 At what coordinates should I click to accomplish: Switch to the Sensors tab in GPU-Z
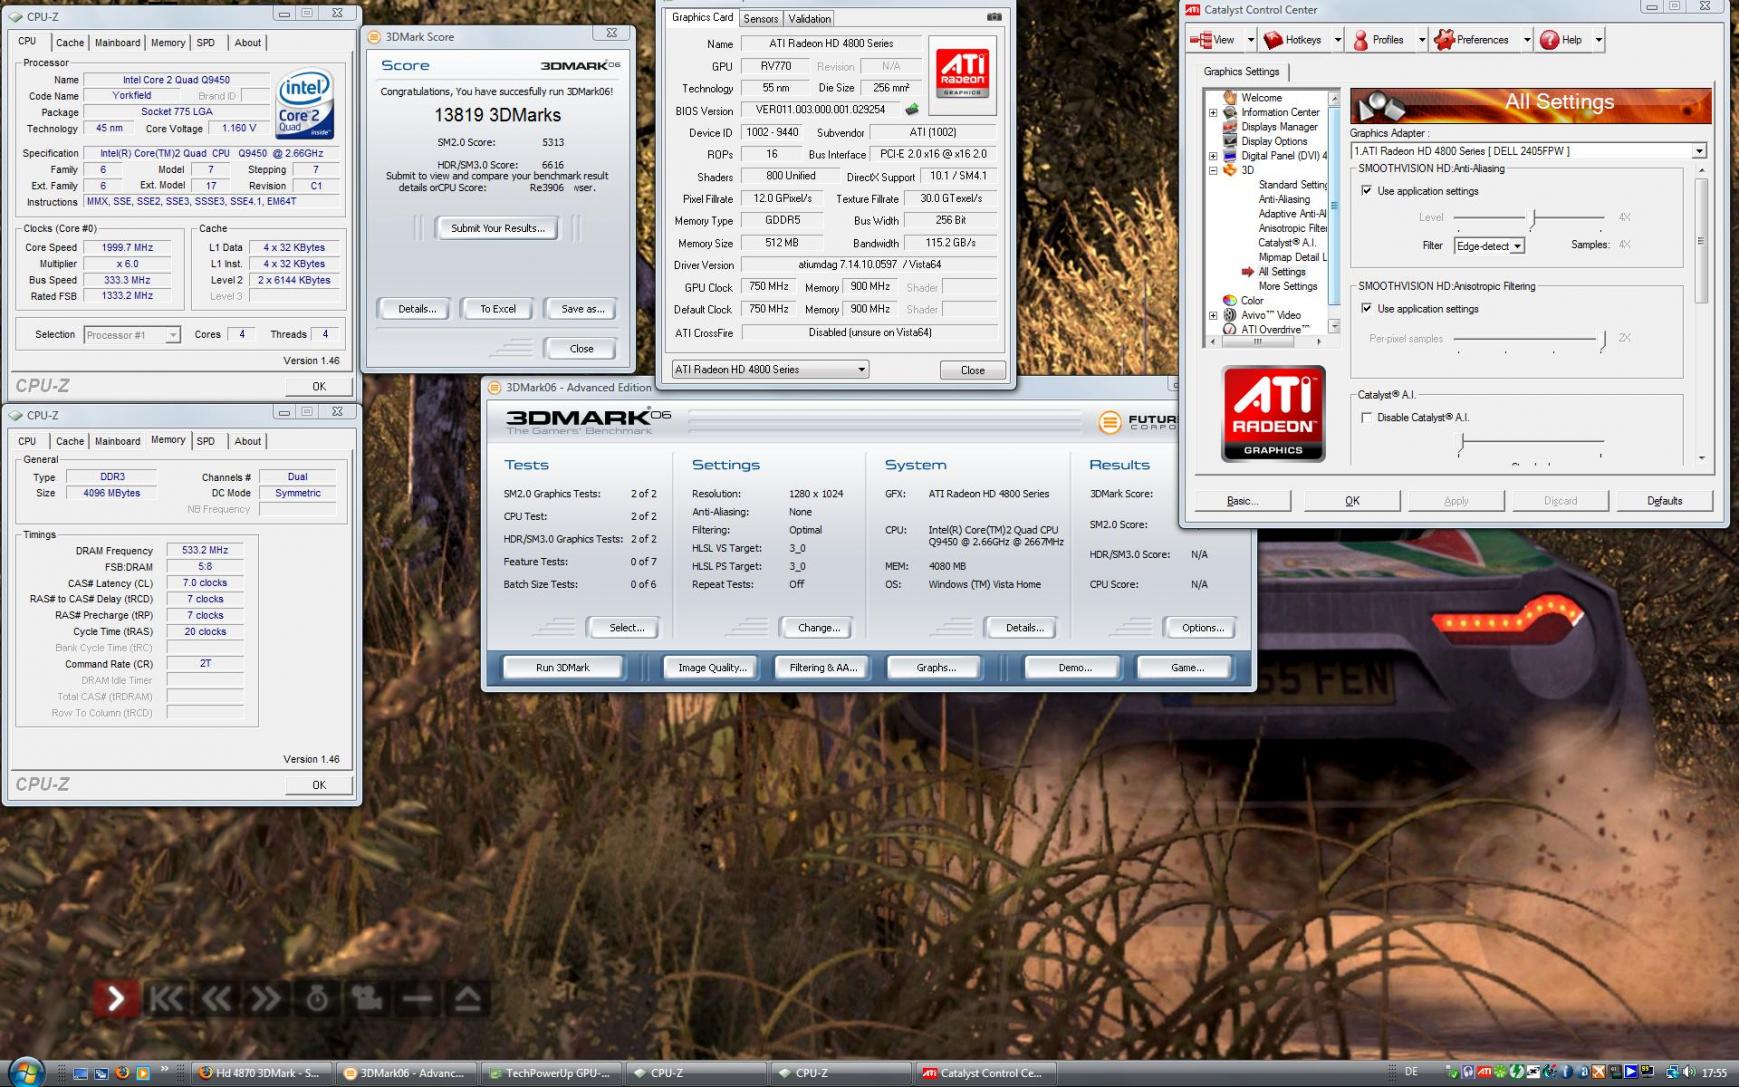coord(761,19)
